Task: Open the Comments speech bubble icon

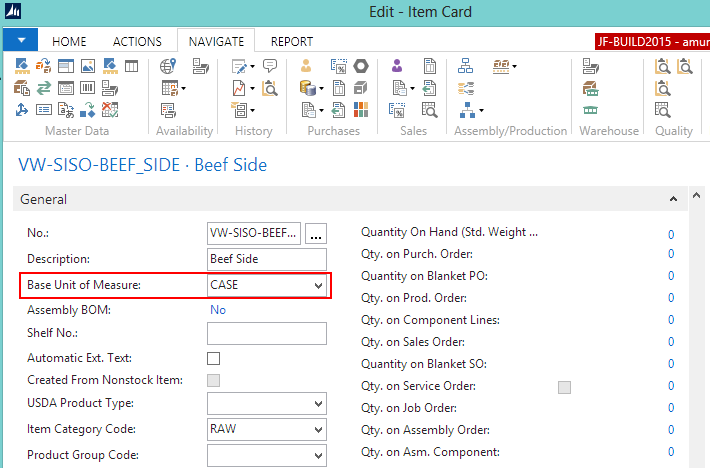Action: click(x=270, y=66)
